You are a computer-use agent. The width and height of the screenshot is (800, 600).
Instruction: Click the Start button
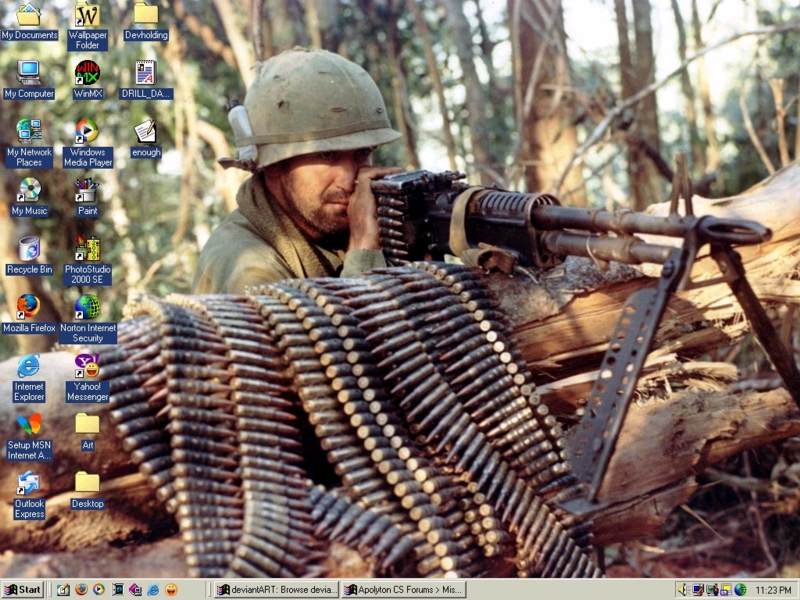pyautogui.click(x=23, y=590)
